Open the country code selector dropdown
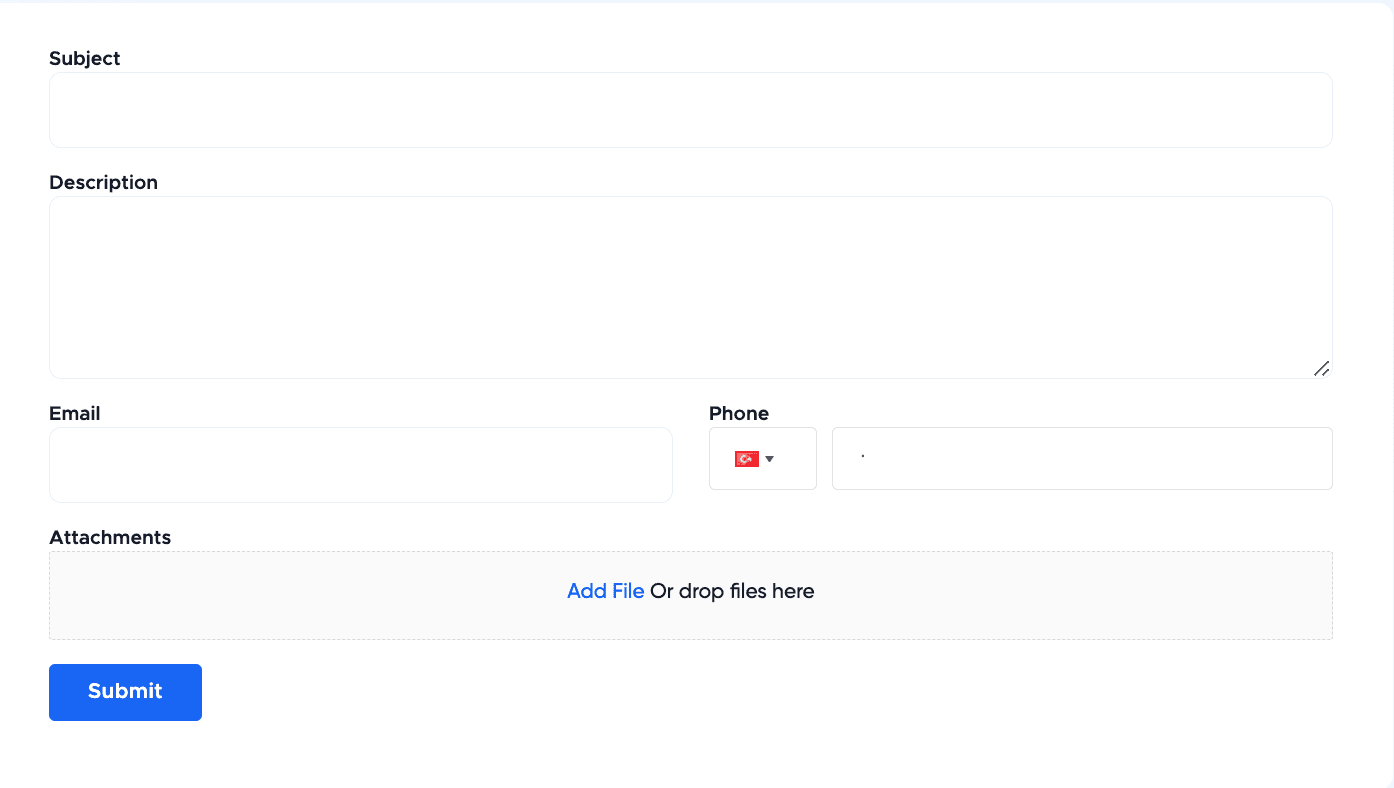 tap(762, 458)
